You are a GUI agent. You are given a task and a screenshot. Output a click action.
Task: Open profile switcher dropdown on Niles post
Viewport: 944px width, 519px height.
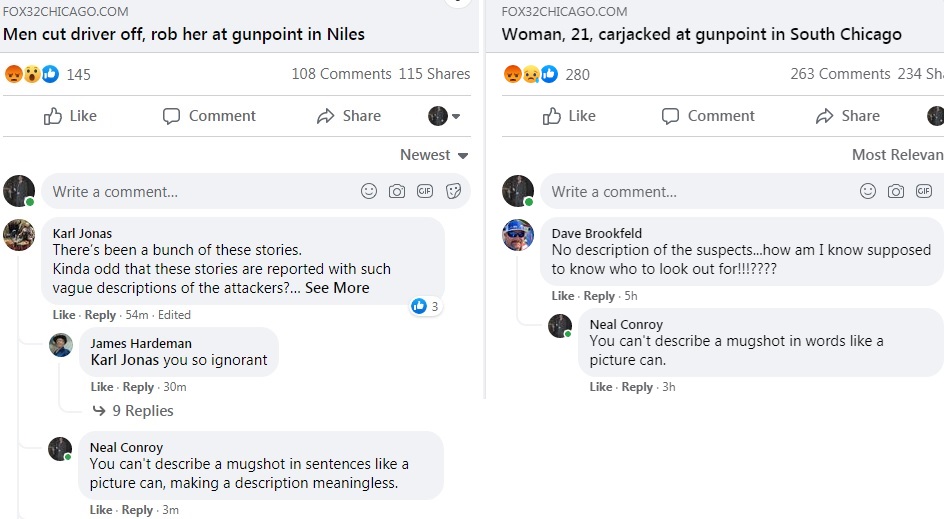(x=444, y=116)
